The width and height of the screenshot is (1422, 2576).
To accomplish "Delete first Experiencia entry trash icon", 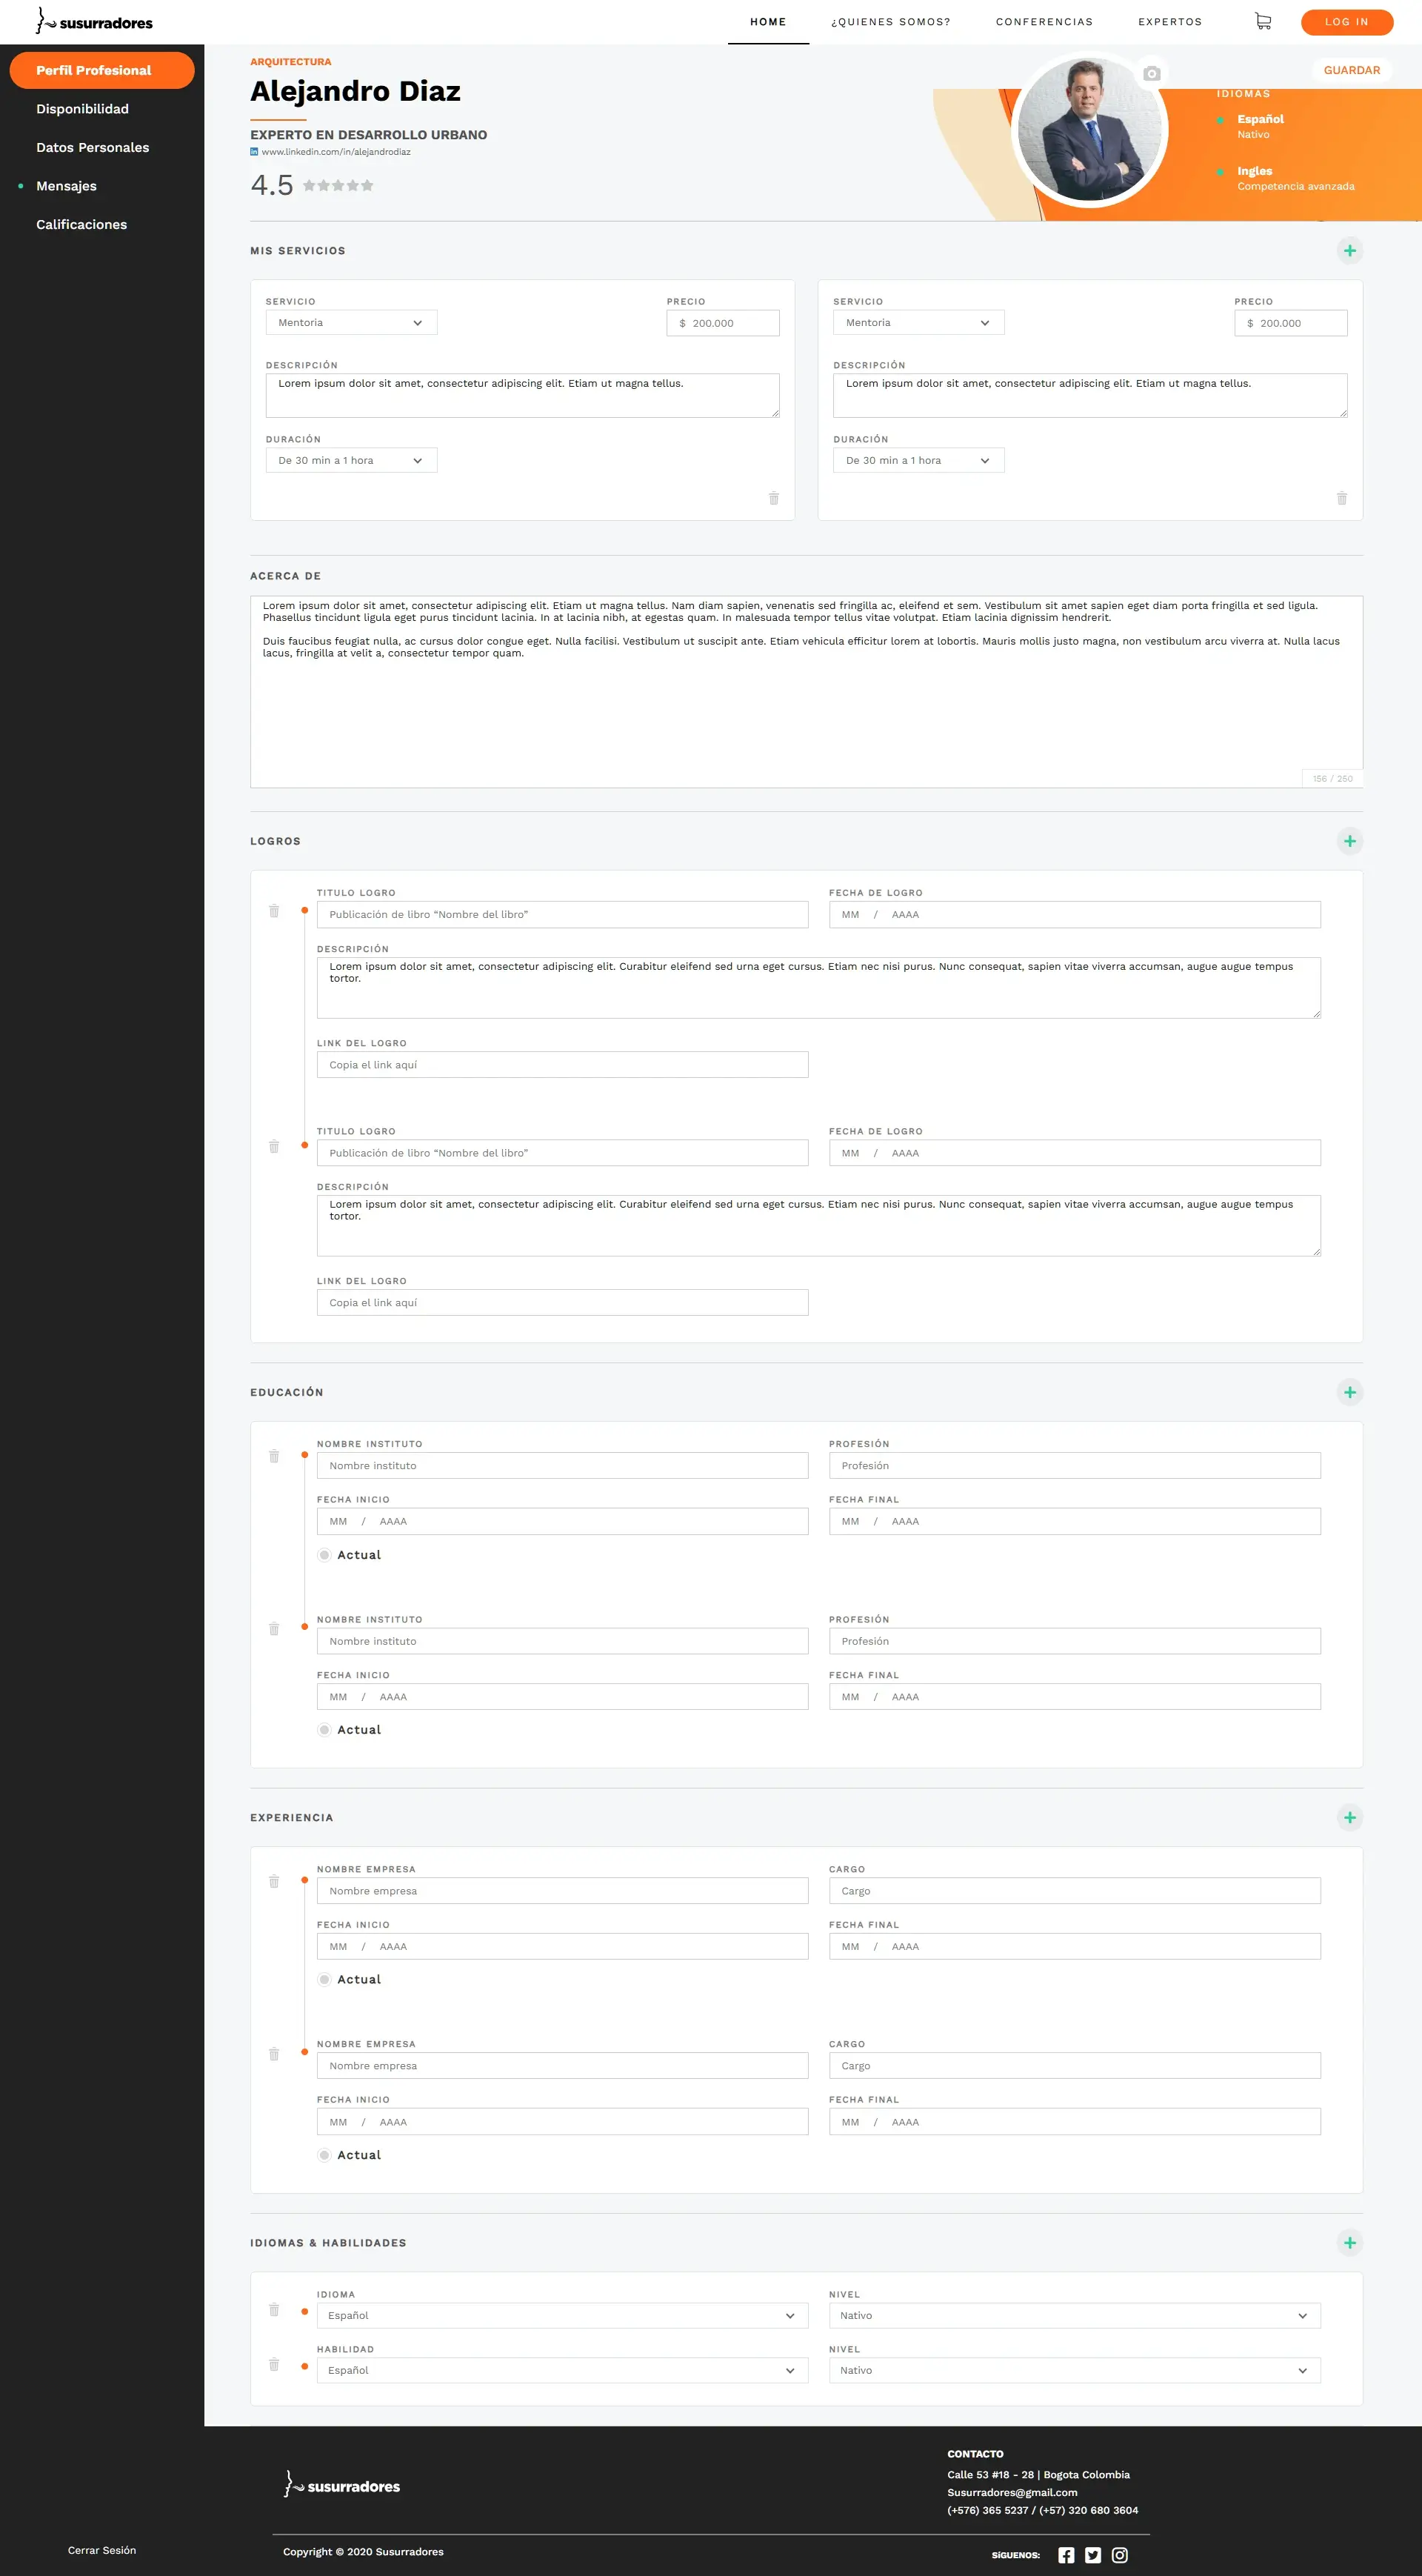I will pos(274,1881).
